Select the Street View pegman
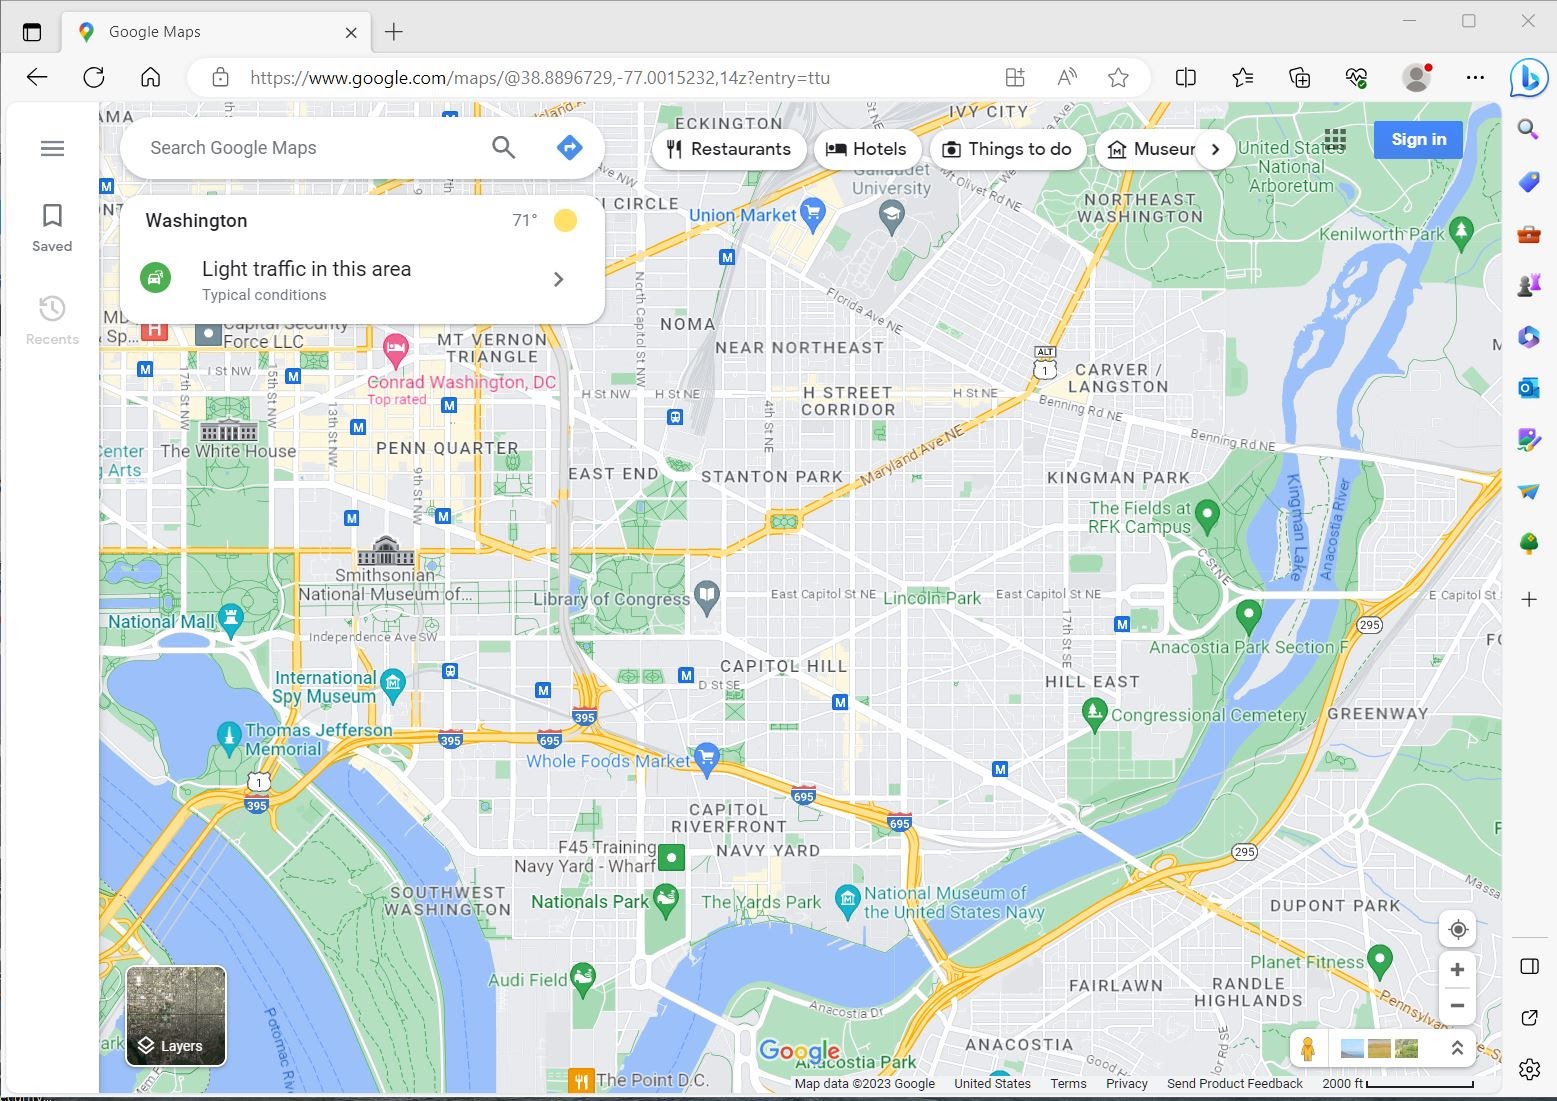Screen dimensions: 1557x1101 tap(1307, 1048)
